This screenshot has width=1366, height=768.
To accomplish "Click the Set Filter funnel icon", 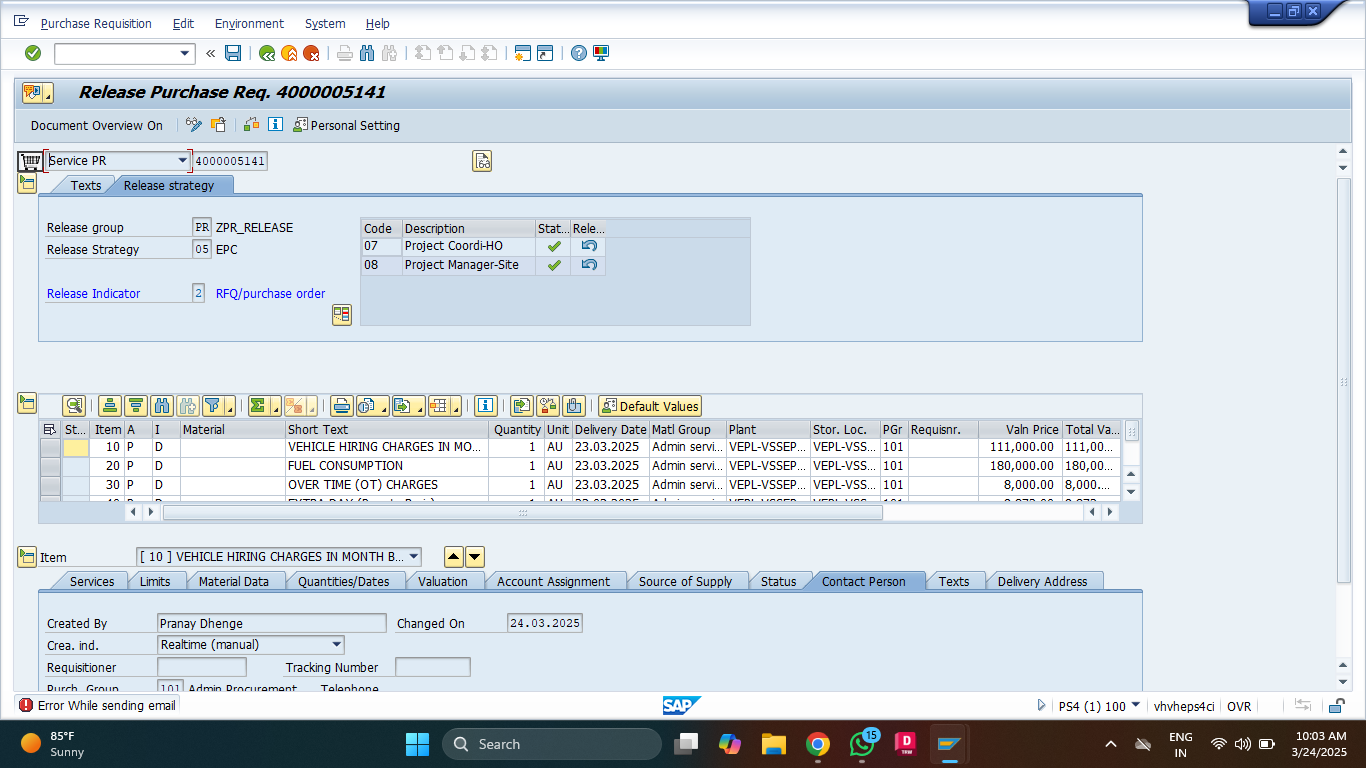I will 212,406.
